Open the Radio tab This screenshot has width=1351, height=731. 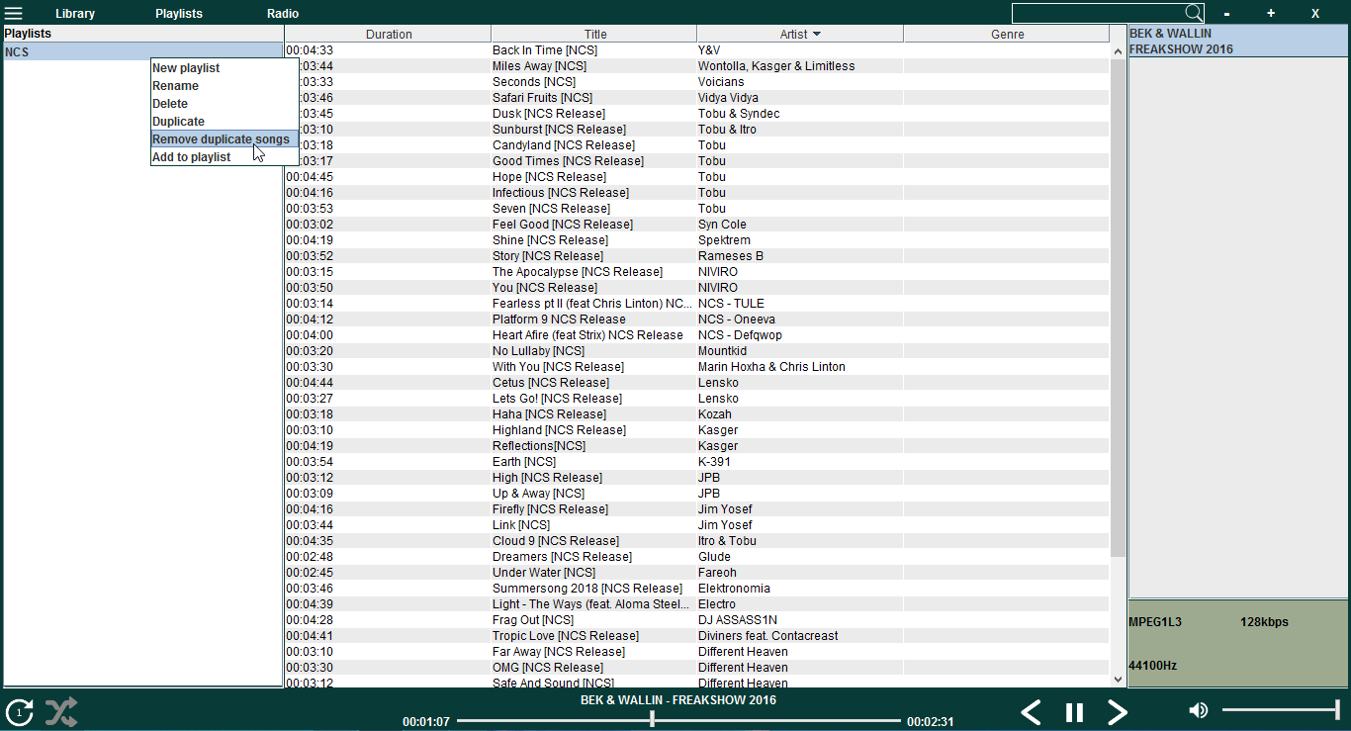283,14
